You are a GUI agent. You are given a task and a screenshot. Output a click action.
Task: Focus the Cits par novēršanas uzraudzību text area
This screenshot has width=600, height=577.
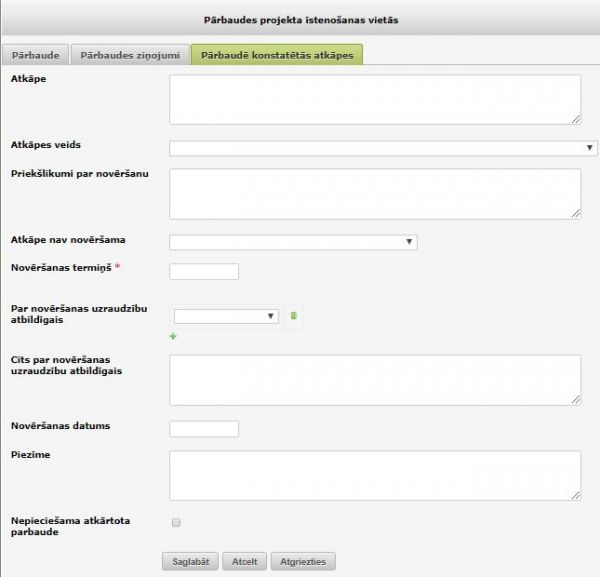click(375, 380)
